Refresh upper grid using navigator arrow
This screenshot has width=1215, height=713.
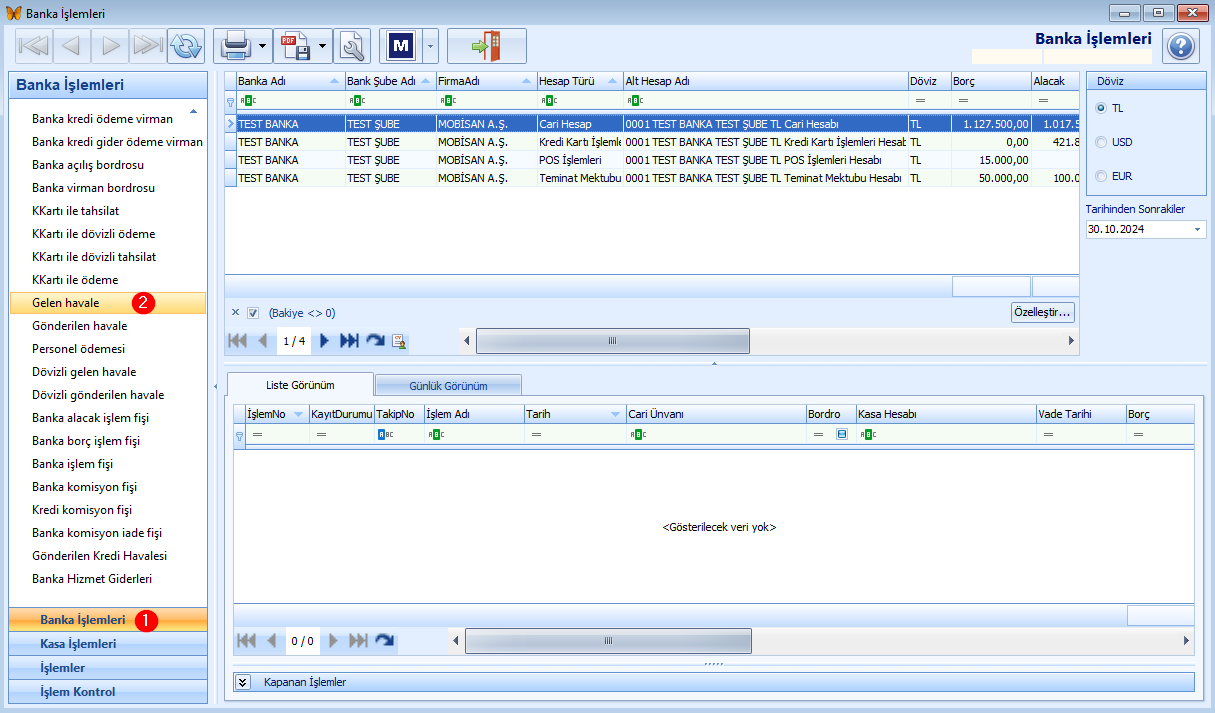[375, 341]
